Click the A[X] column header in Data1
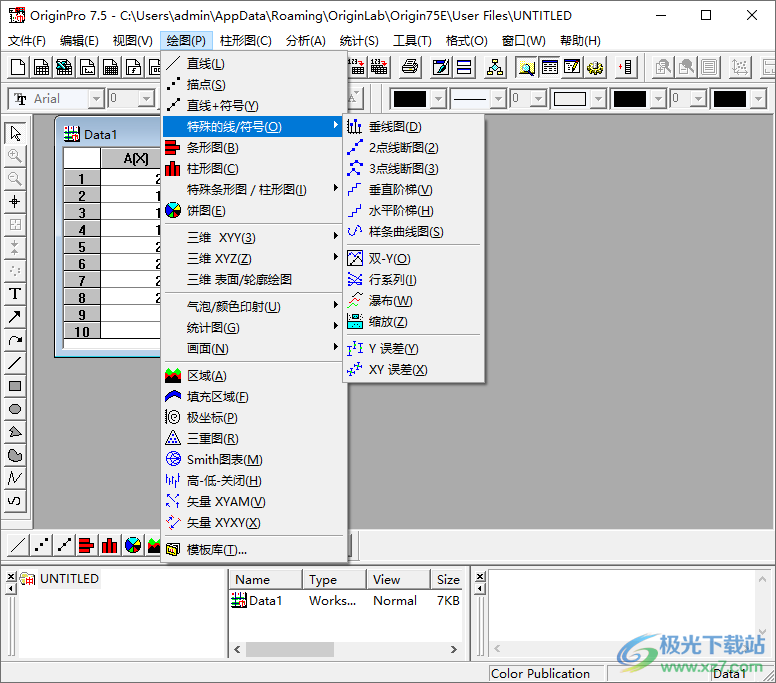The width and height of the screenshot is (776, 683). [131, 159]
